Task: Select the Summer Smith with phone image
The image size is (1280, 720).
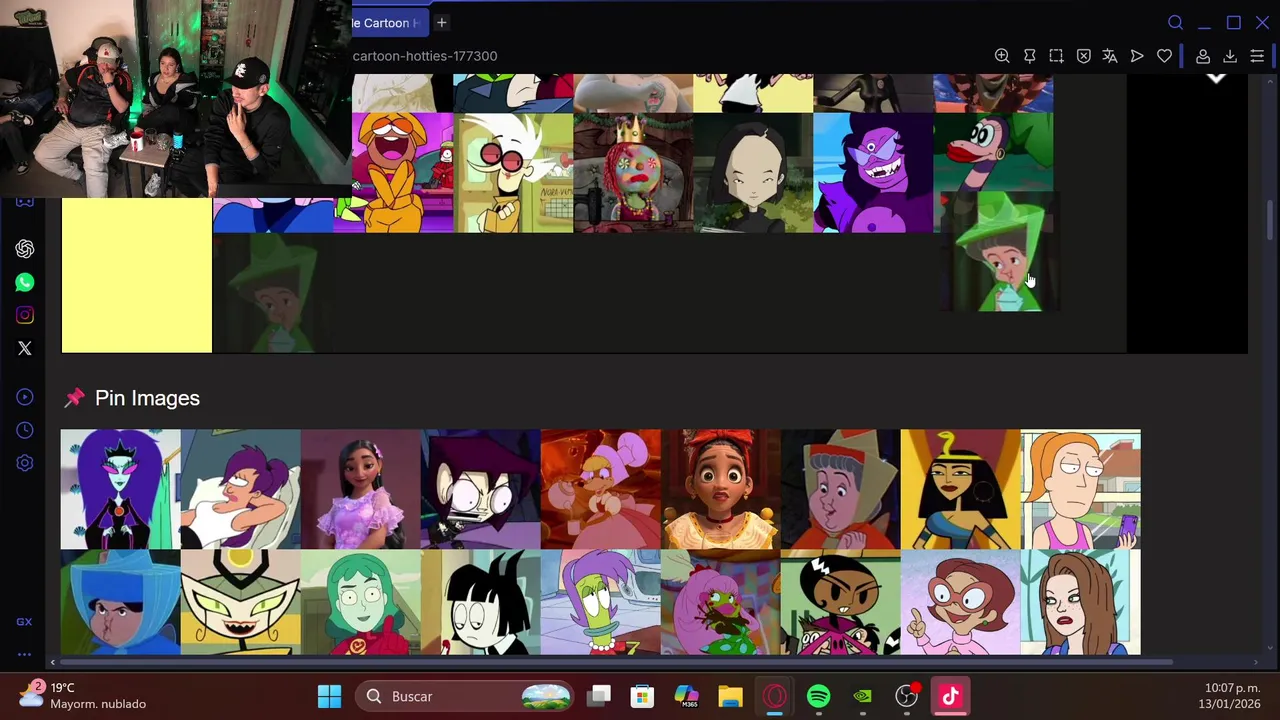Action: (x=1080, y=490)
